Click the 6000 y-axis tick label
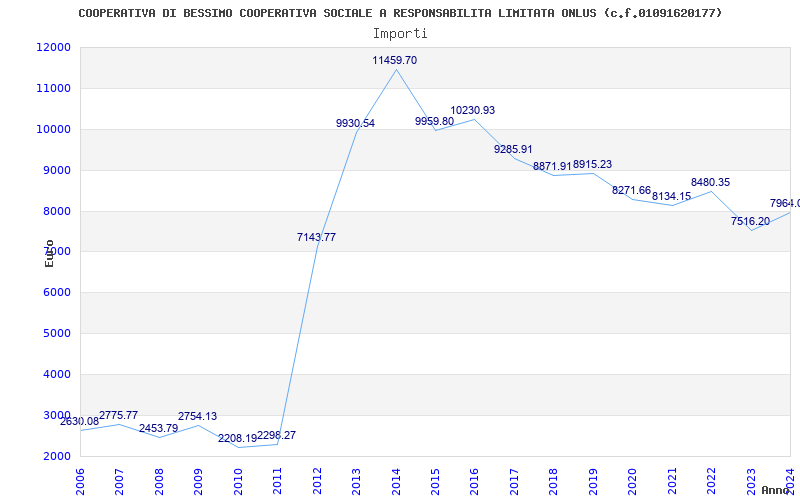Screen dimensions: 800x500 click(x=56, y=293)
